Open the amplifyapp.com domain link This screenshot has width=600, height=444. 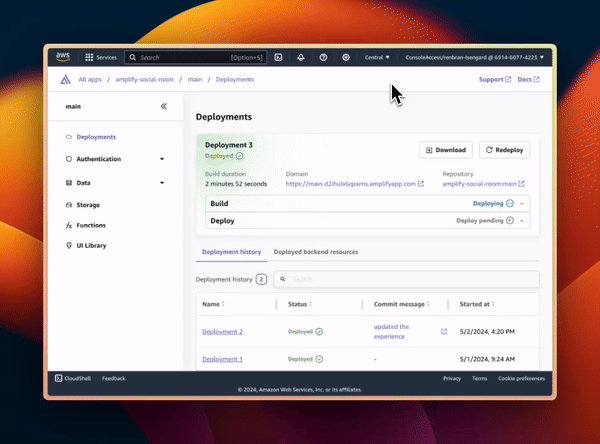pyautogui.click(x=354, y=184)
